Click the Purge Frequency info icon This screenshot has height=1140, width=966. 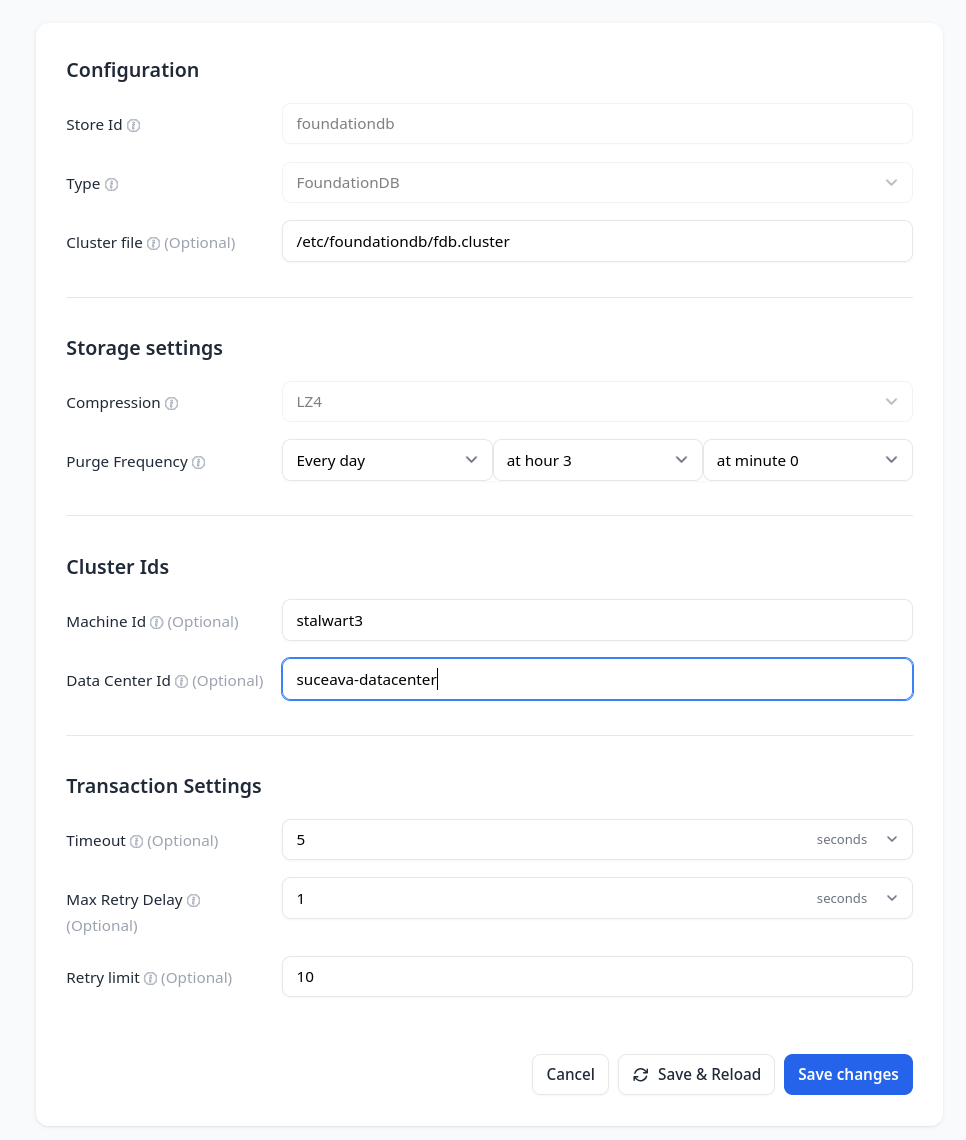[x=199, y=462]
